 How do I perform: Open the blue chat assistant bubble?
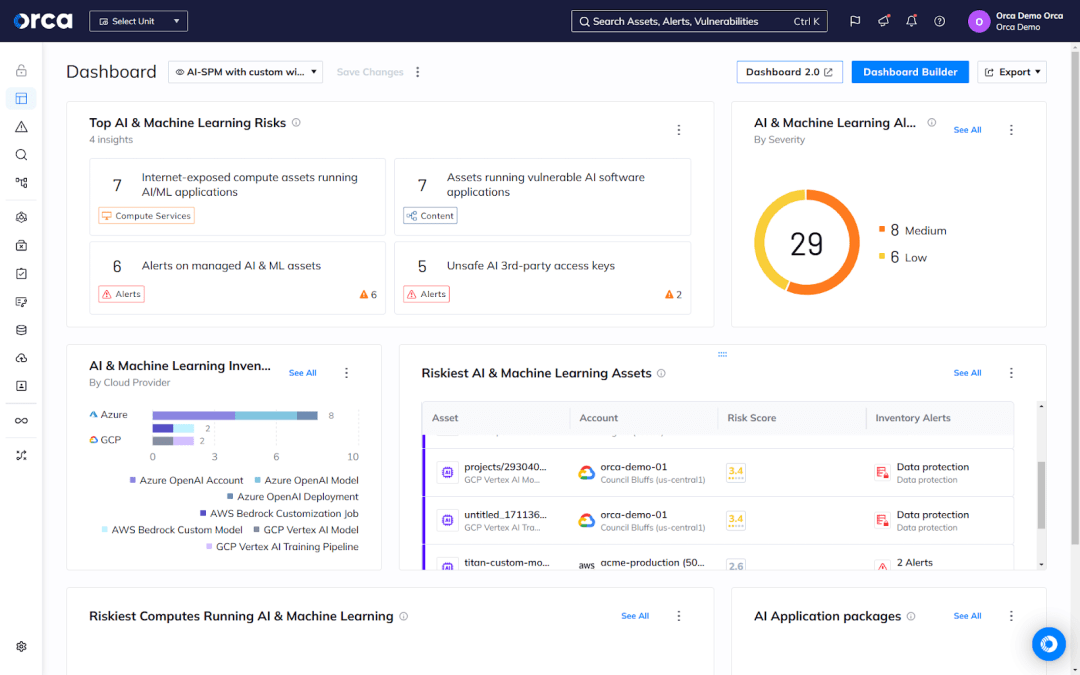[1048, 644]
